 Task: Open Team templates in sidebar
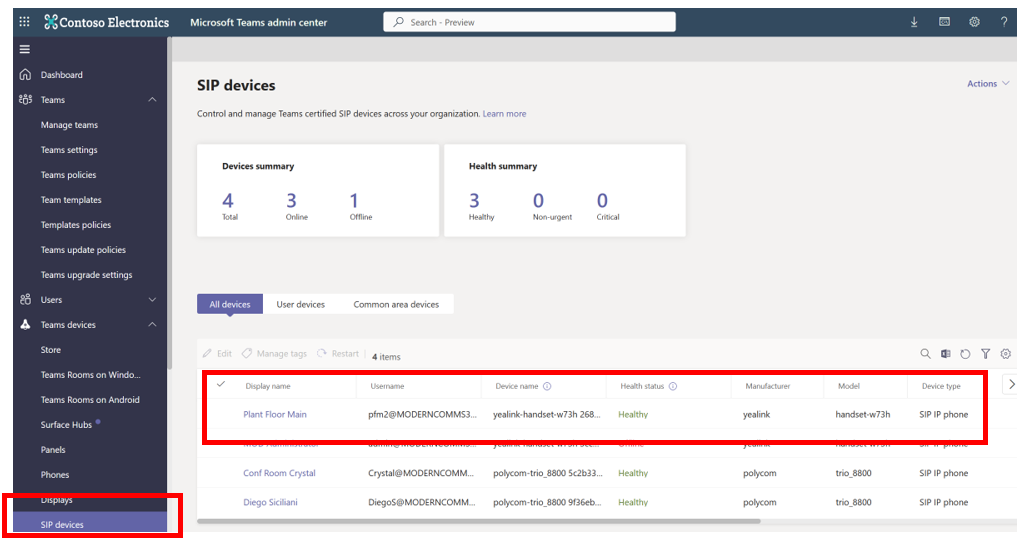(71, 200)
